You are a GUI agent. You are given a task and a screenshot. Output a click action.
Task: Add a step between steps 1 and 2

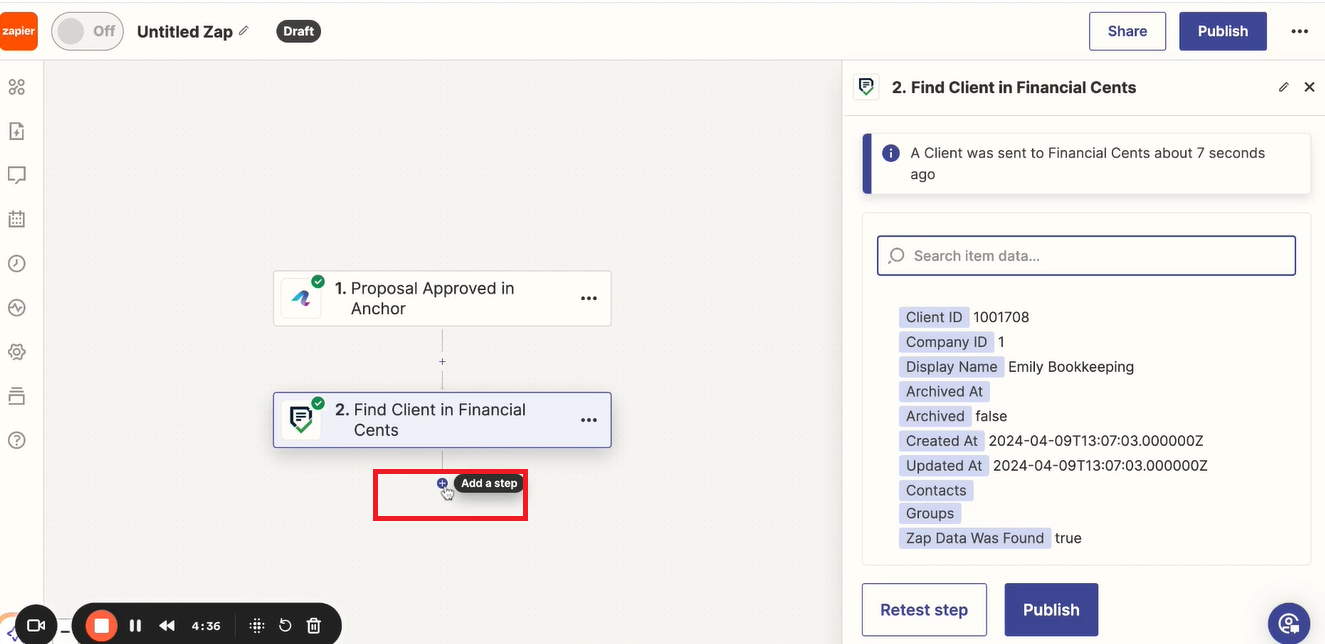pos(442,362)
